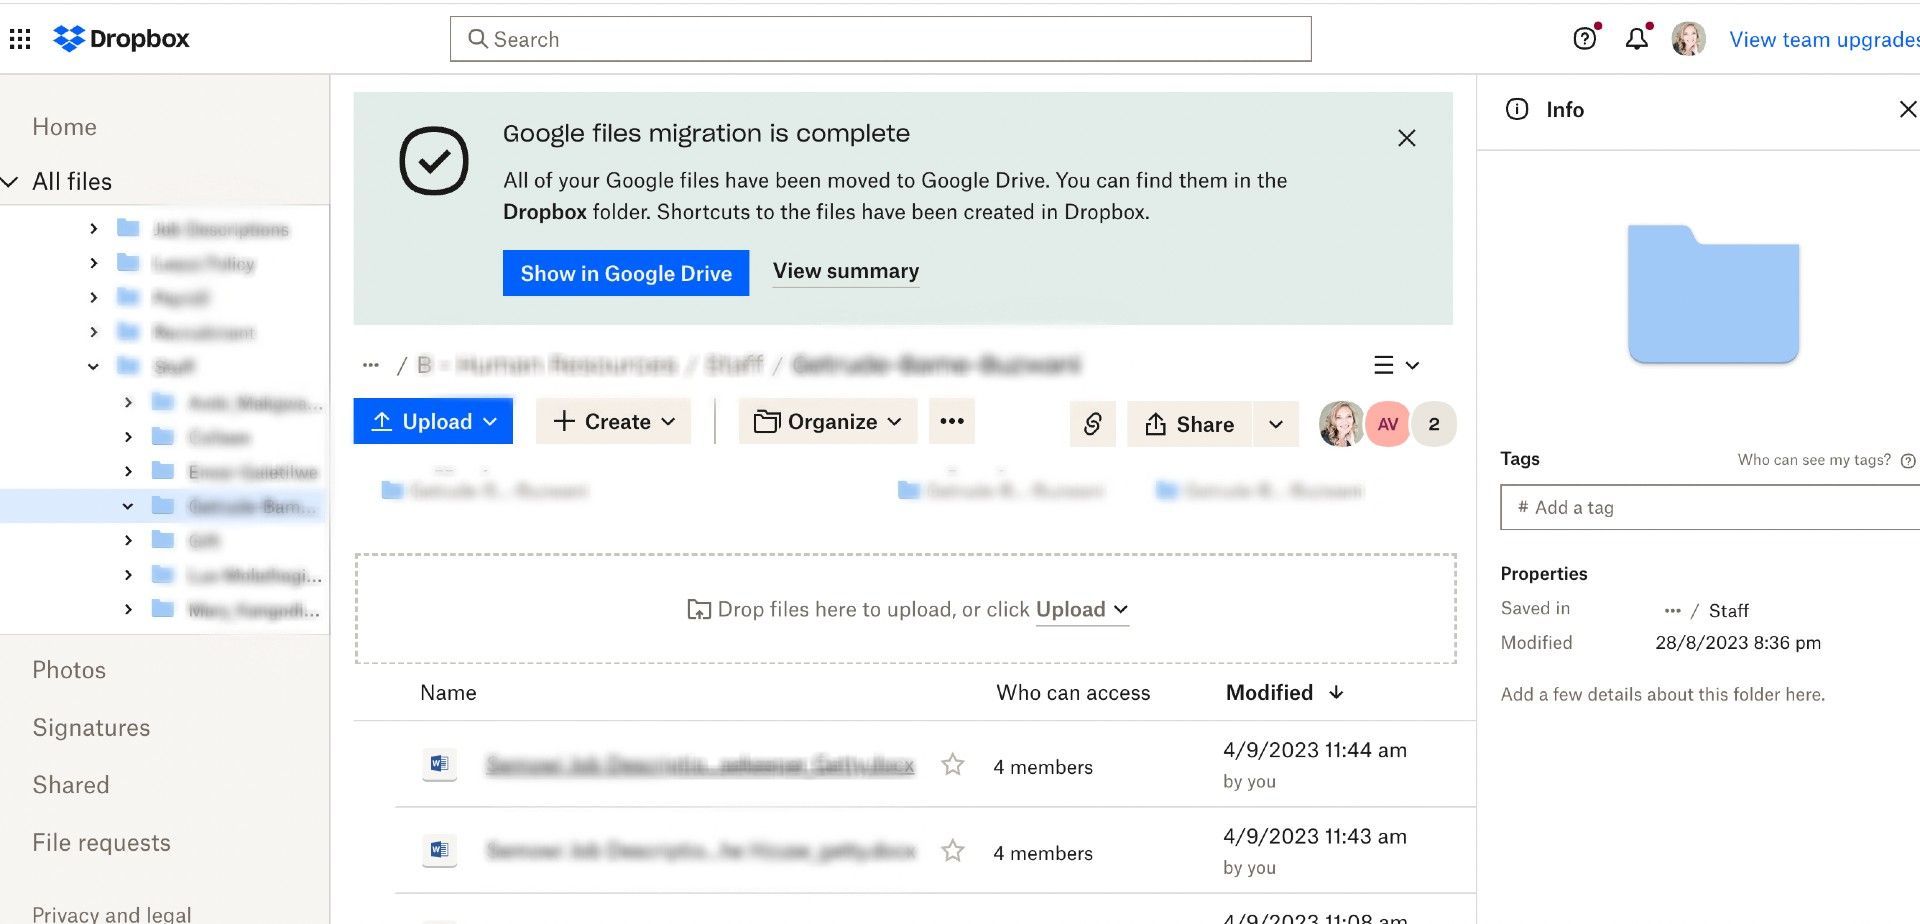The width and height of the screenshot is (1920, 924).
Task: Close the Info panel
Action: click(x=1907, y=109)
